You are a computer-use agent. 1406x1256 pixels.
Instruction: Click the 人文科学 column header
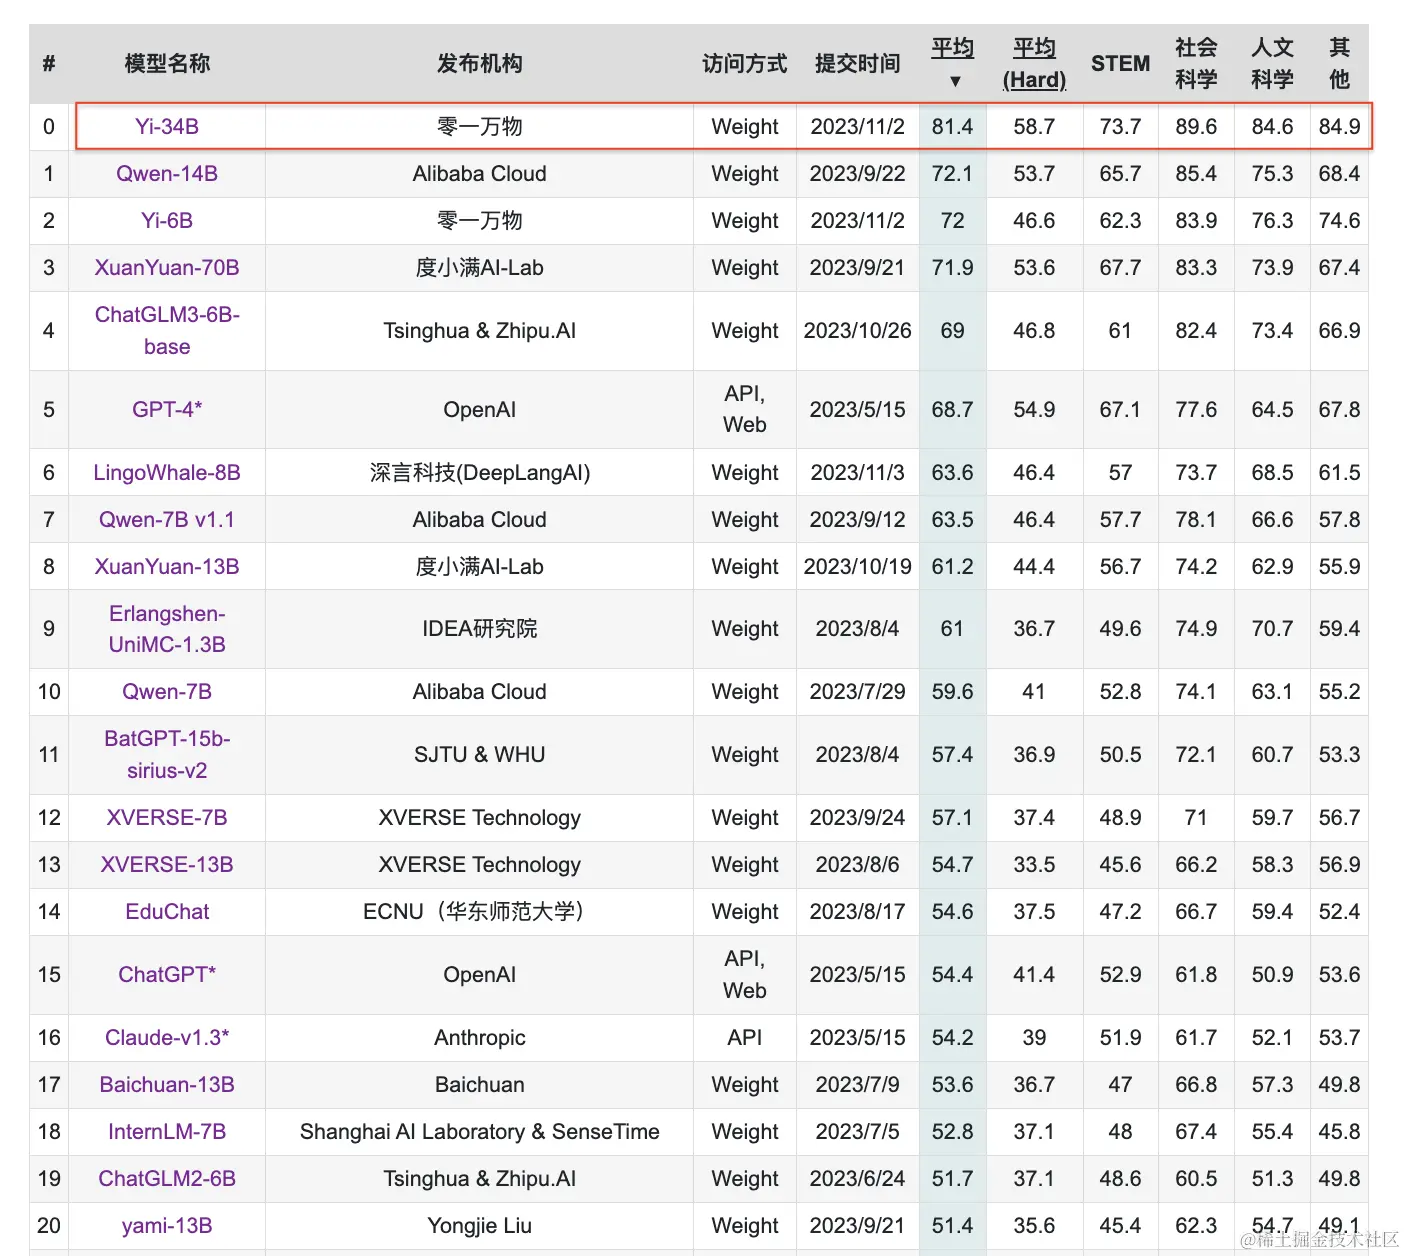[x=1272, y=63]
